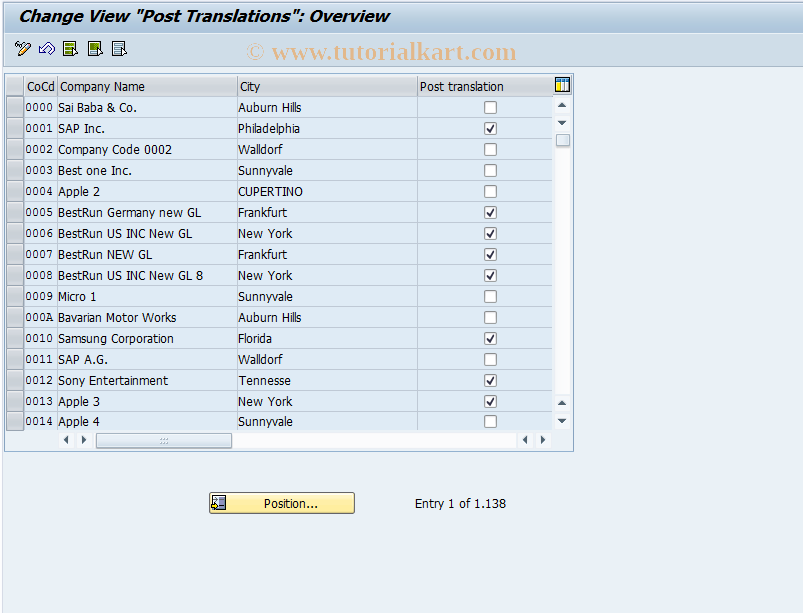
Task: Enable Post translation for Company Code 0002
Action: [490, 150]
